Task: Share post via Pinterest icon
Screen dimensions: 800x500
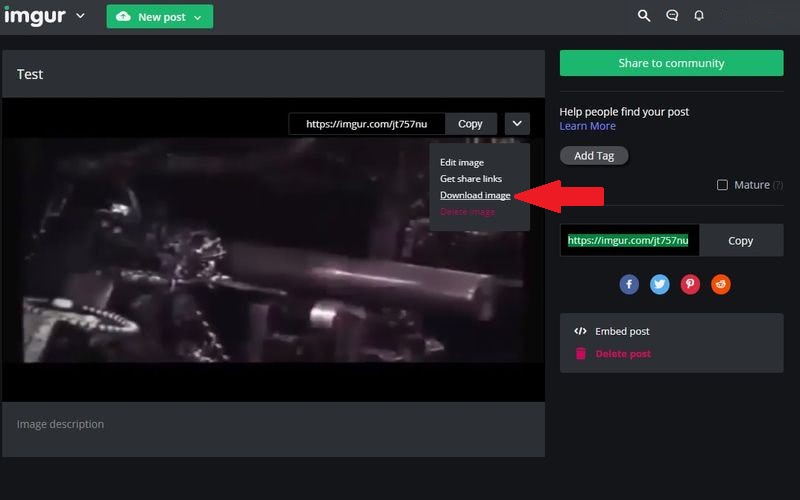Action: pyautogui.click(x=690, y=284)
